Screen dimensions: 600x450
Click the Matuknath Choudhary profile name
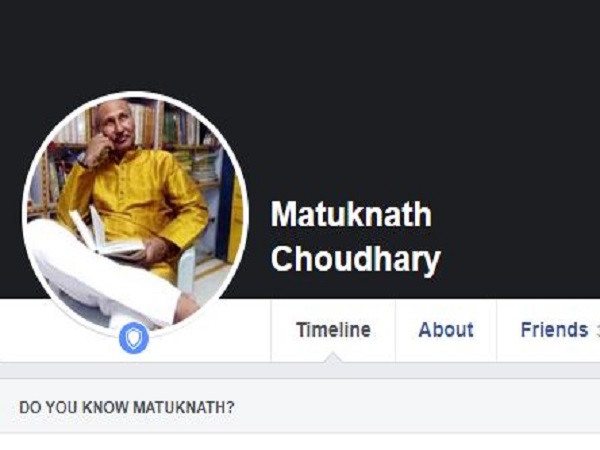click(355, 236)
